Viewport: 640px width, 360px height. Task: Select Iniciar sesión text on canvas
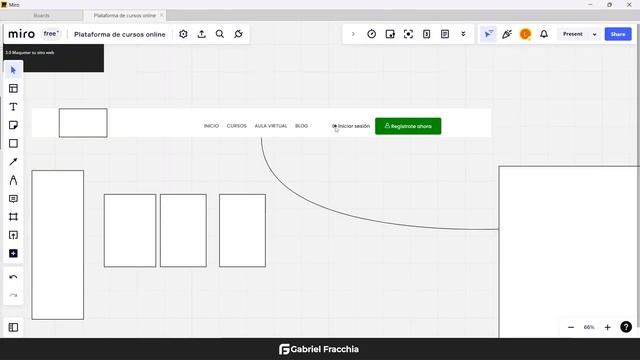[353, 126]
